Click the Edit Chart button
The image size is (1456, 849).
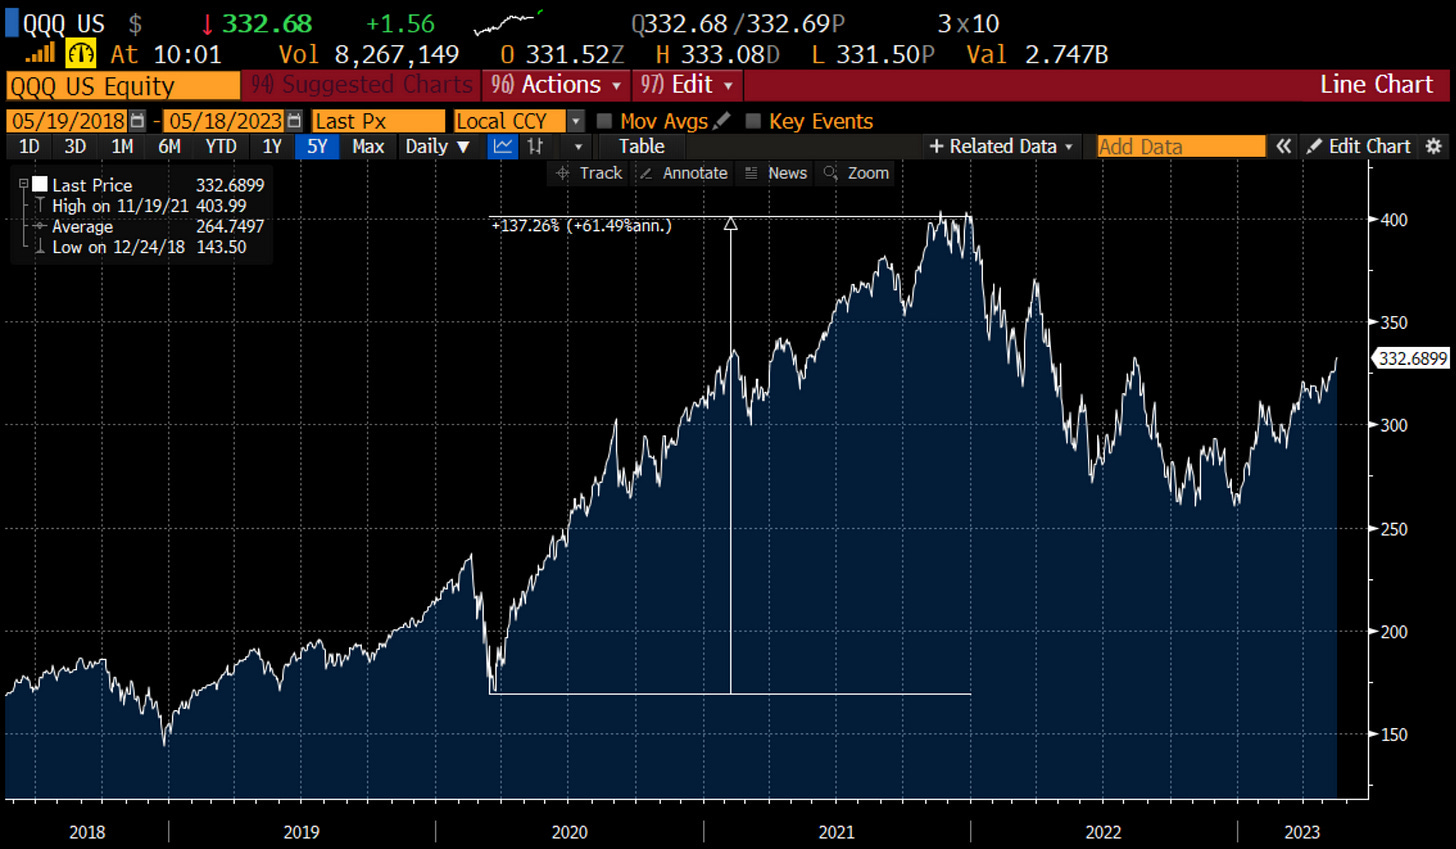(1359, 146)
